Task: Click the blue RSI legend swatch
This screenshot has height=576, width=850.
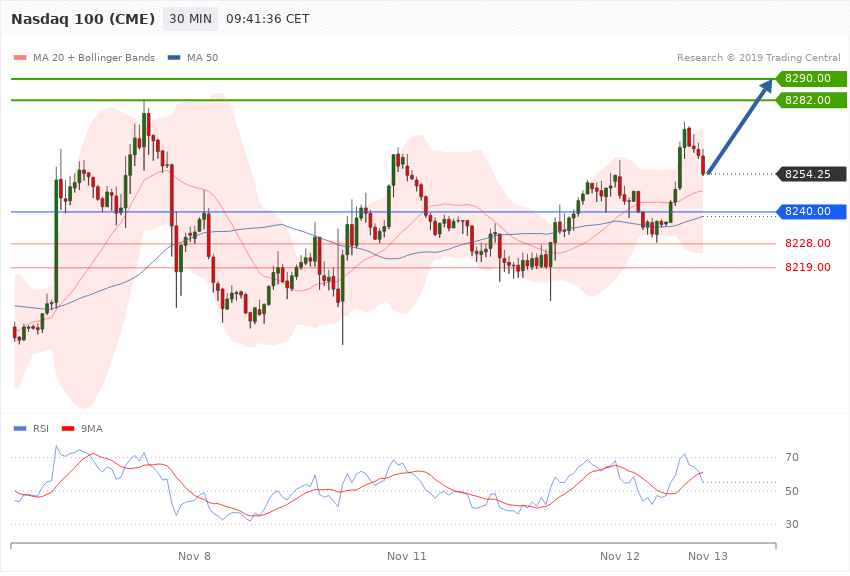Action: (x=20, y=429)
